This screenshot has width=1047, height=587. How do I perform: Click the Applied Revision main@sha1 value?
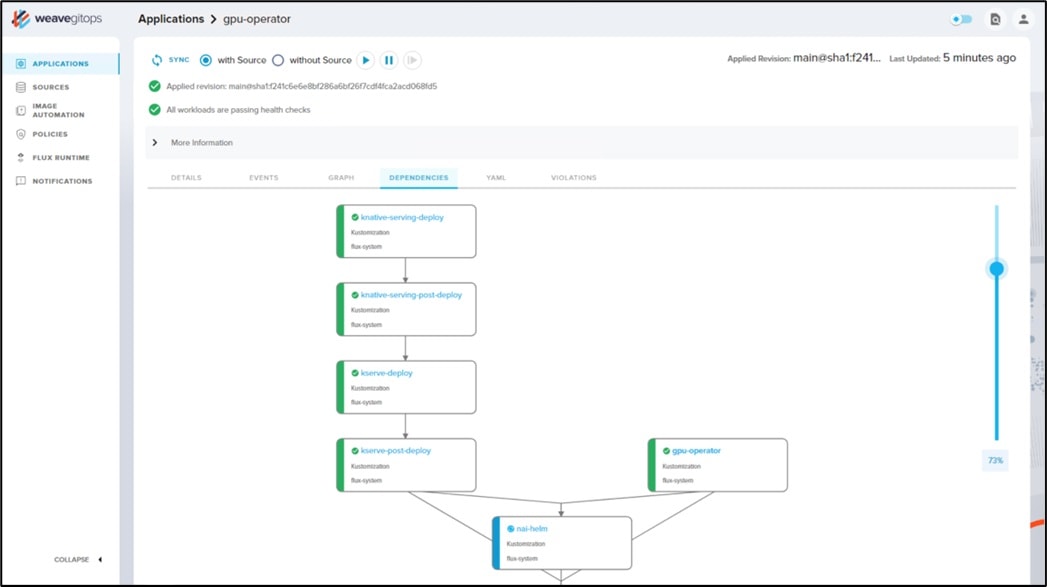click(837, 58)
